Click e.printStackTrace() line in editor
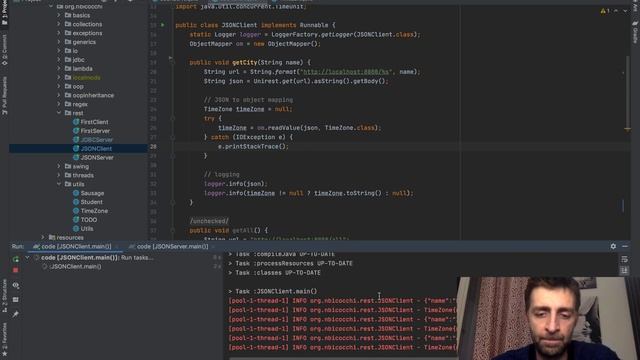Image resolution: width=640 pixels, height=360 pixels. pos(253,147)
